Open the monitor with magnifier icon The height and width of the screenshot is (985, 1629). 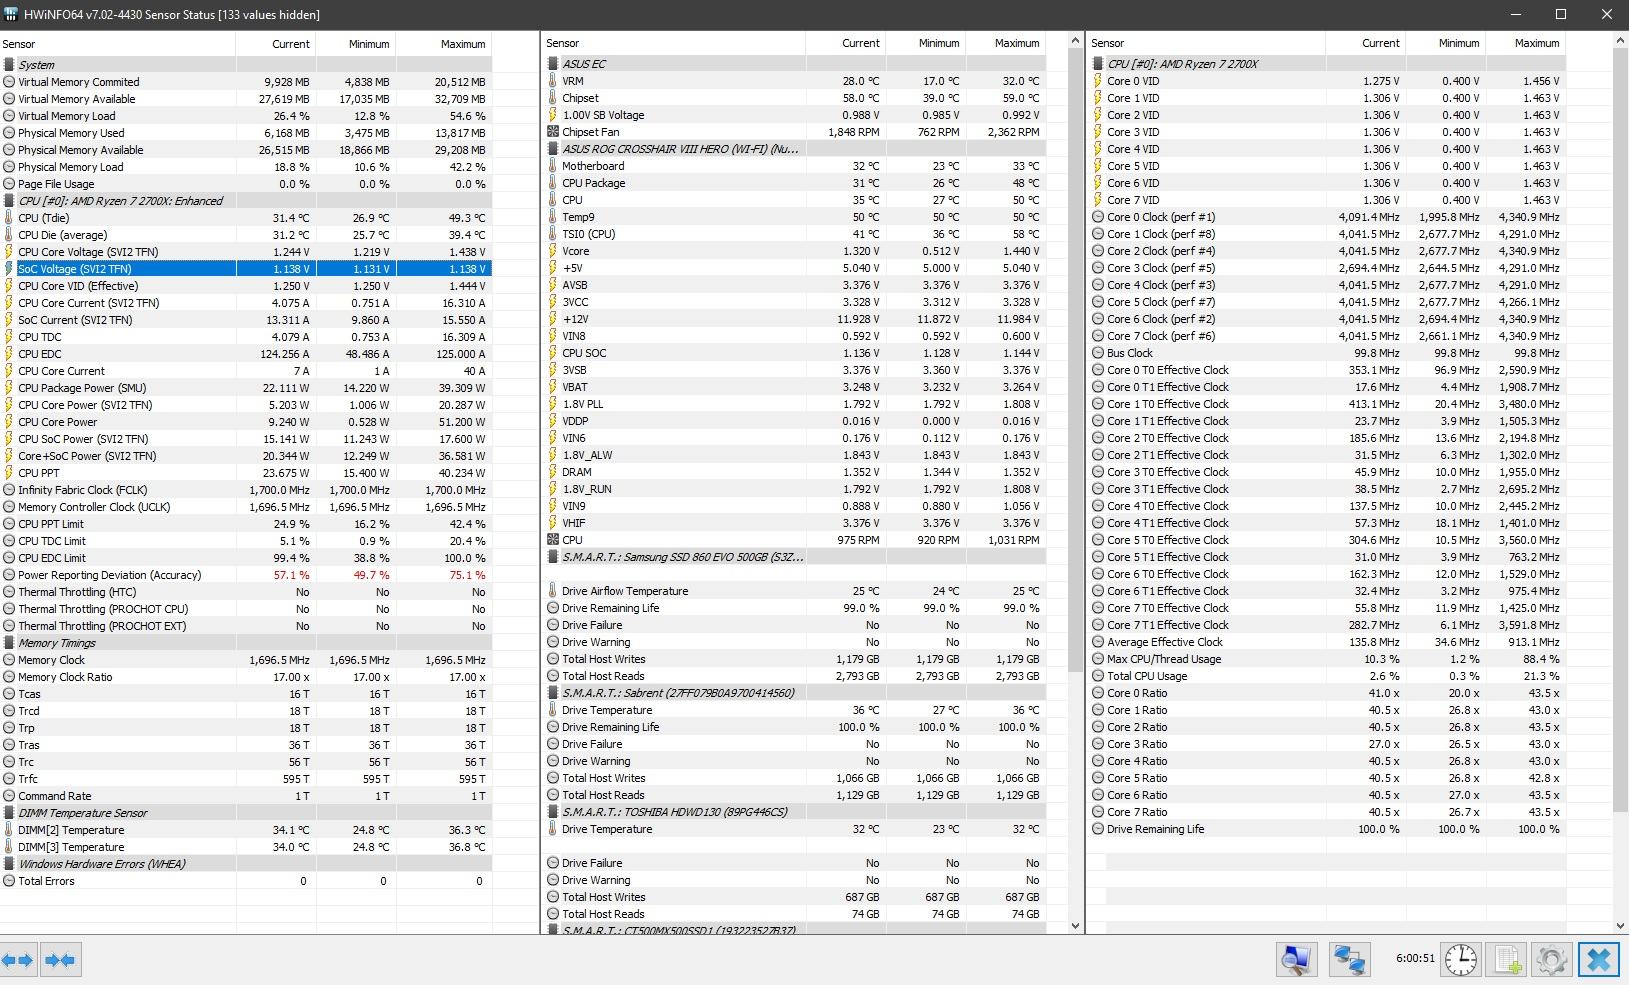coord(1297,960)
